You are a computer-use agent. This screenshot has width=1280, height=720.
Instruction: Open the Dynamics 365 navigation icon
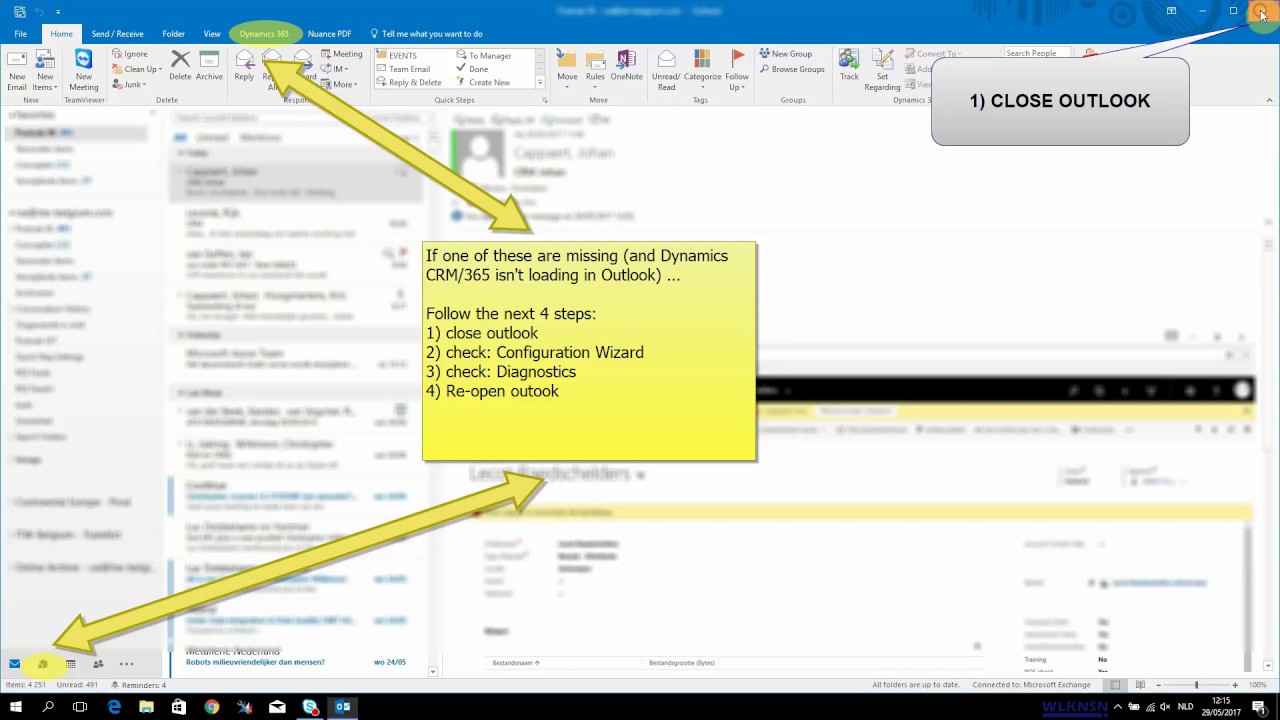point(42,664)
